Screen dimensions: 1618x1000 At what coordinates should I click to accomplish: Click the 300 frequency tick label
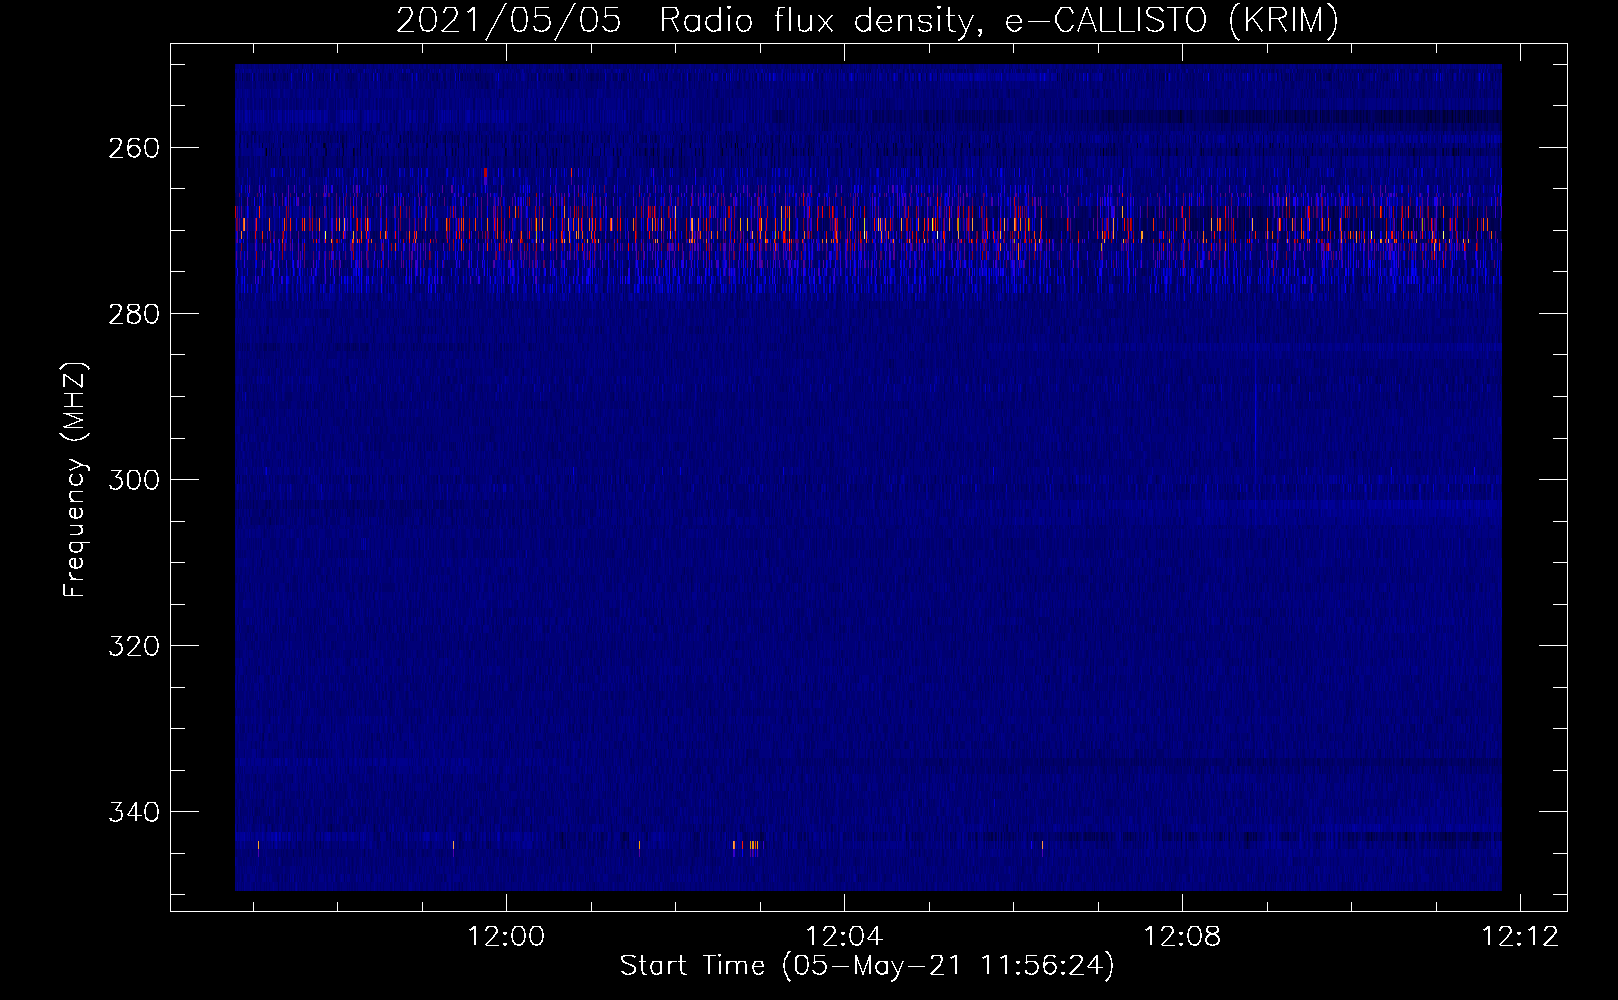point(134,480)
